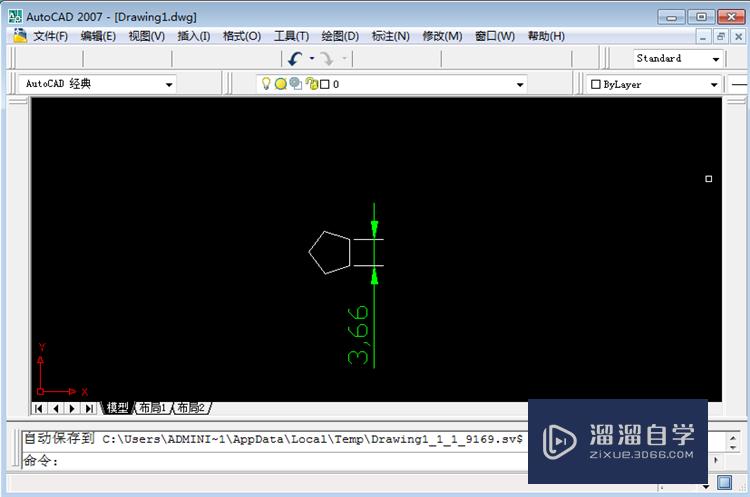Click the clean screen icon in status bar

pos(724,483)
